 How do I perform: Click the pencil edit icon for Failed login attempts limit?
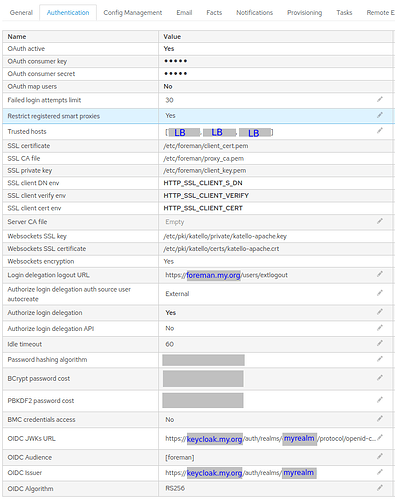(x=380, y=99)
